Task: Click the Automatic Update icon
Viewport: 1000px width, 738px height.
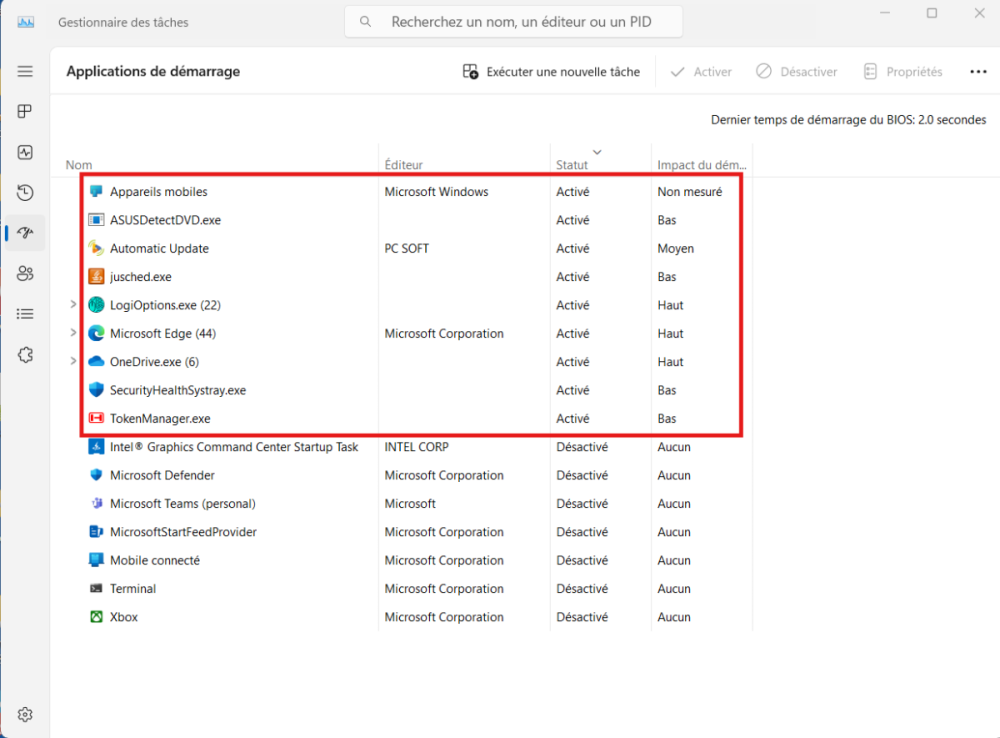Action: click(96, 248)
